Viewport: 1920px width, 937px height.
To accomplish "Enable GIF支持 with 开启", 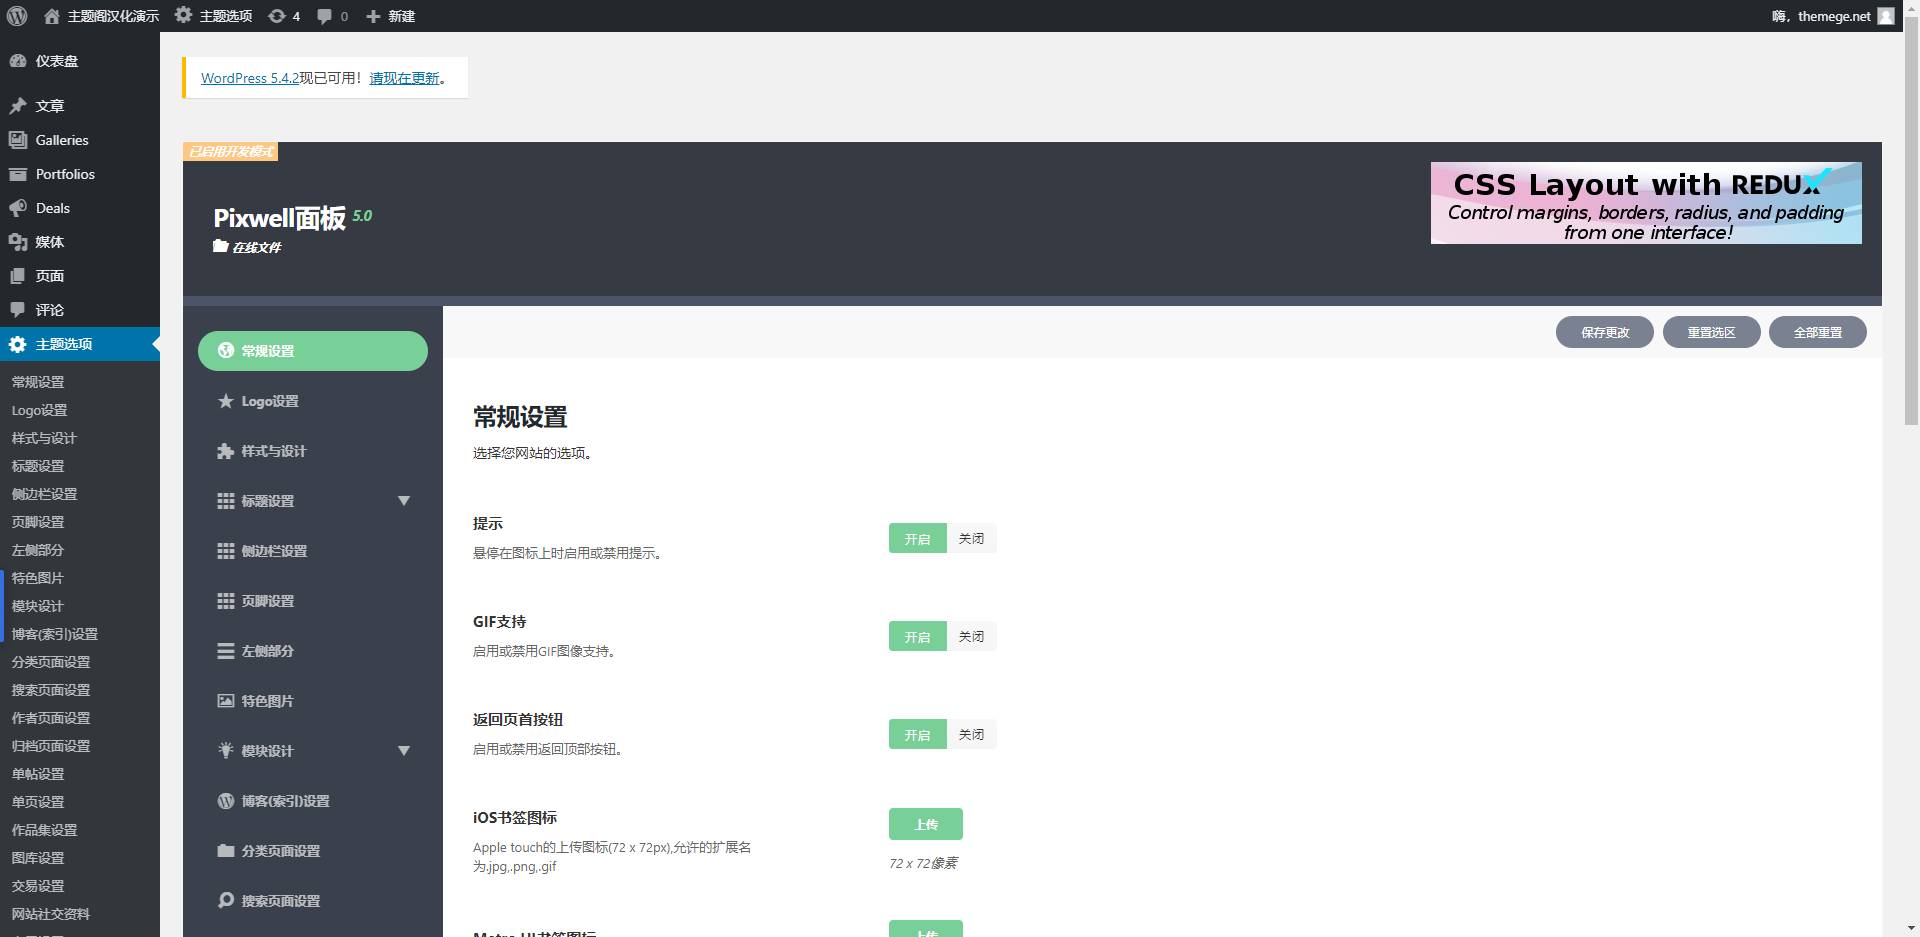I will (x=917, y=637).
